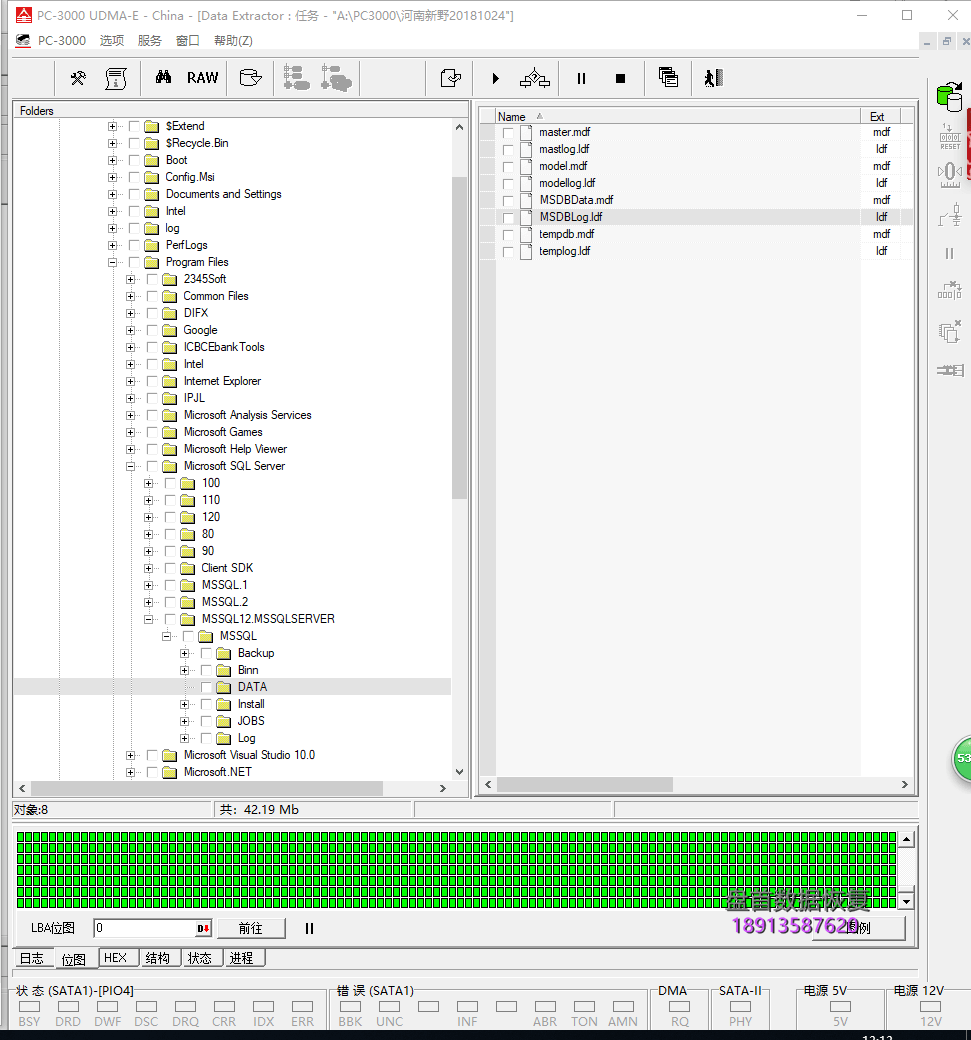Viewport: 971px width, 1040px height.
Task: Click the green database disk icon
Action: 950,97
